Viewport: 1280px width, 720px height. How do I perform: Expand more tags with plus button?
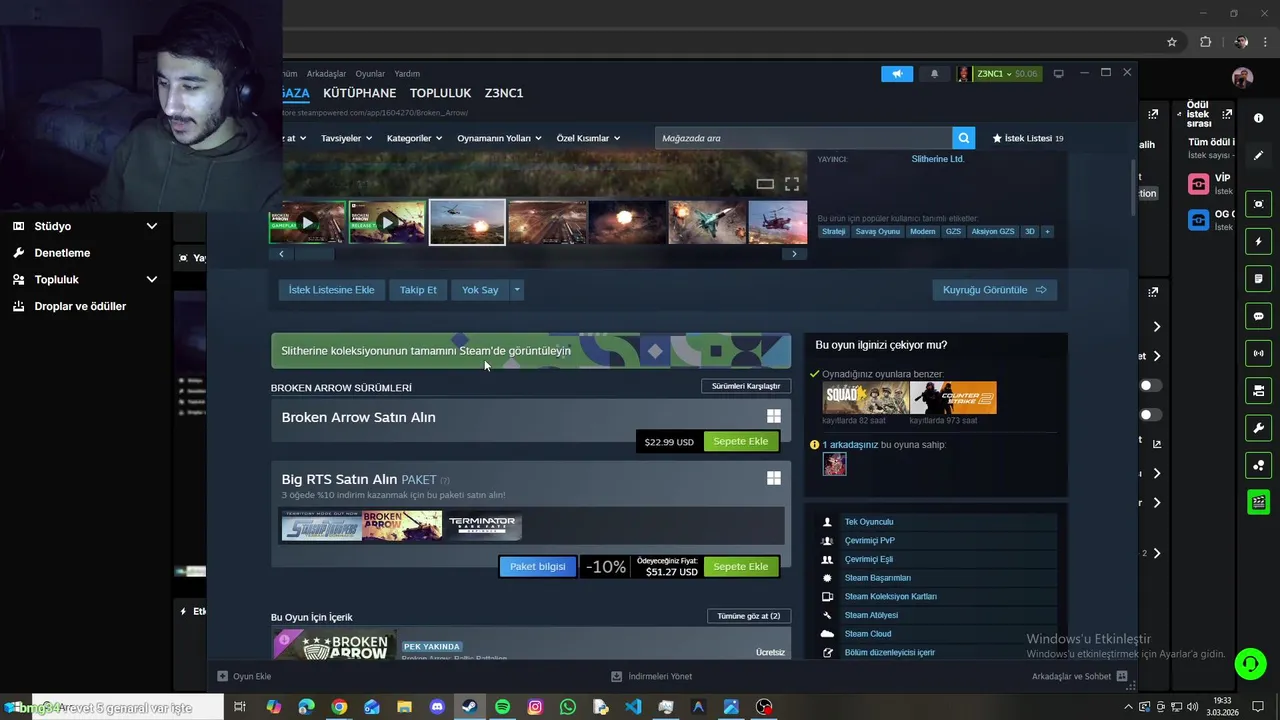1047,232
